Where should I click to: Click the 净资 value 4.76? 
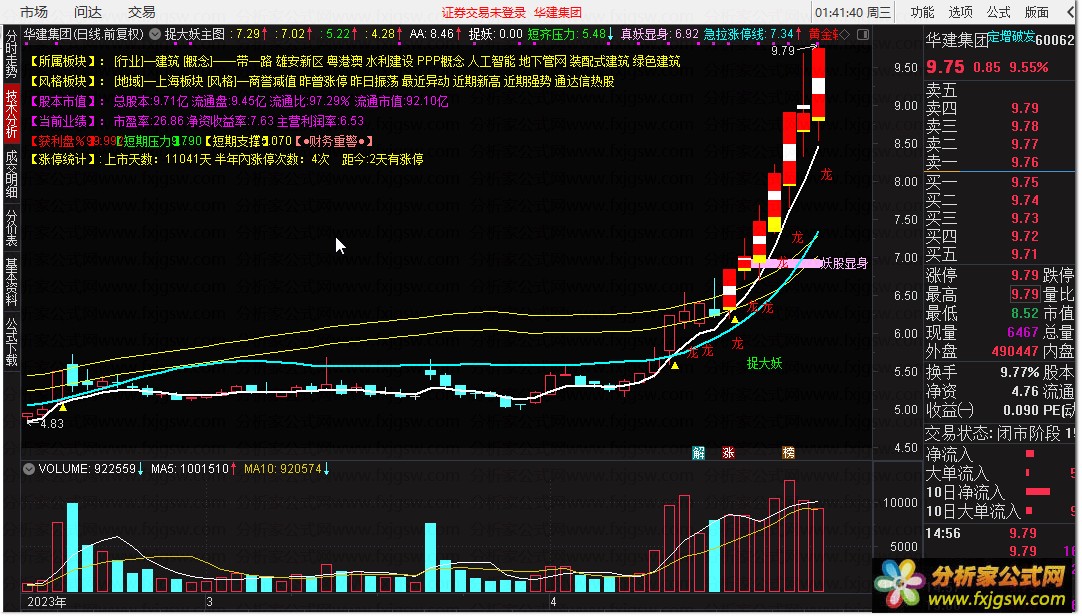click(1025, 391)
